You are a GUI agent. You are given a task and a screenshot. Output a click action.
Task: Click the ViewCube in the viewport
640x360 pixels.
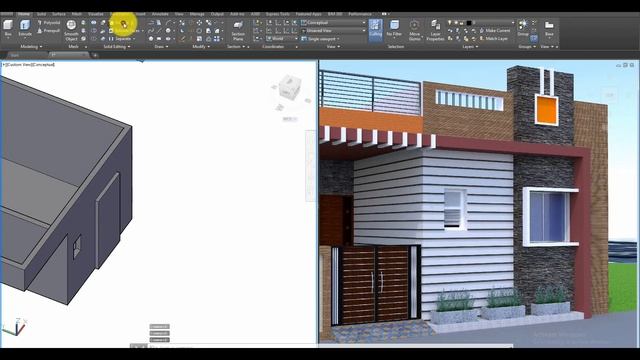pos(290,87)
